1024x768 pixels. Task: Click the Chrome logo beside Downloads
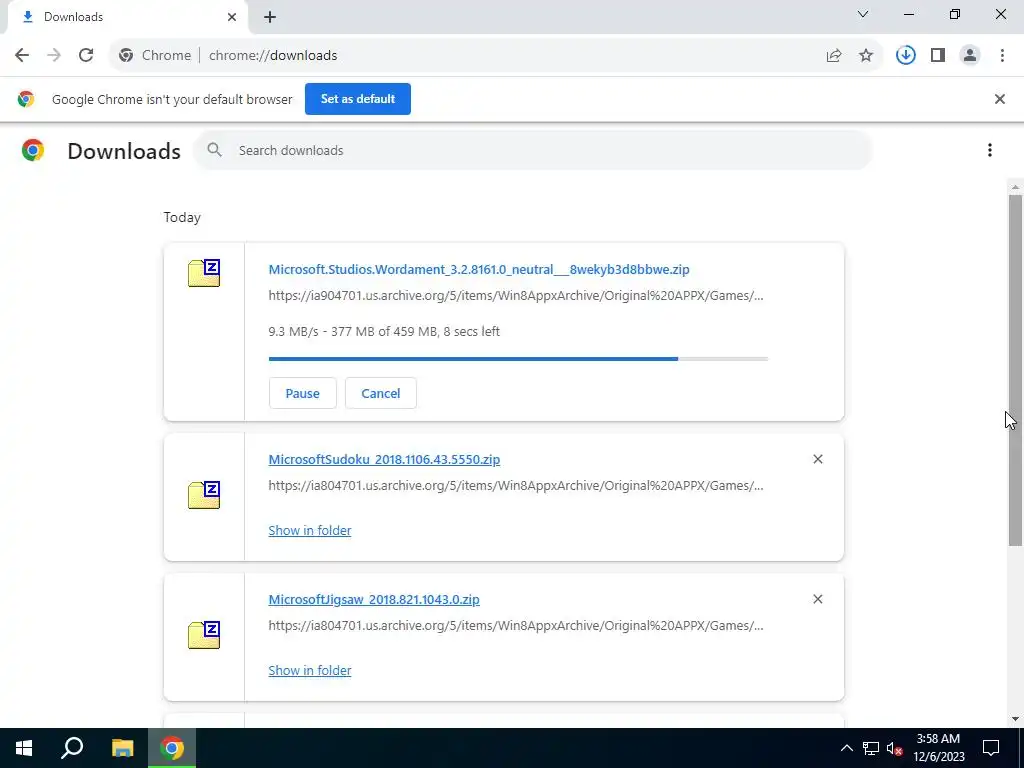coord(33,150)
